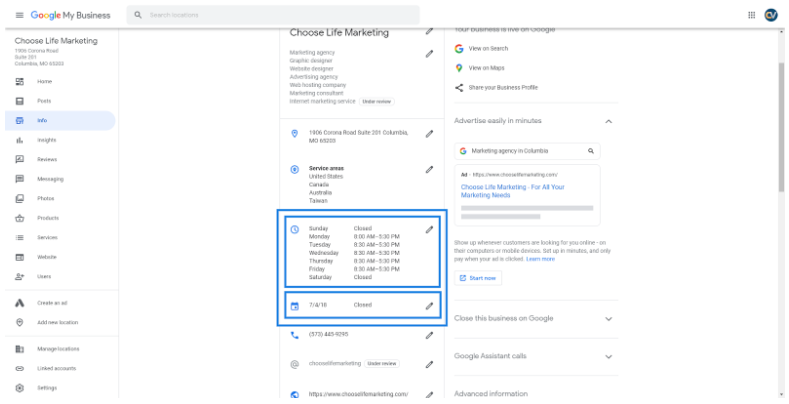
Task: Edit the address pencil icon
Action: (x=429, y=134)
